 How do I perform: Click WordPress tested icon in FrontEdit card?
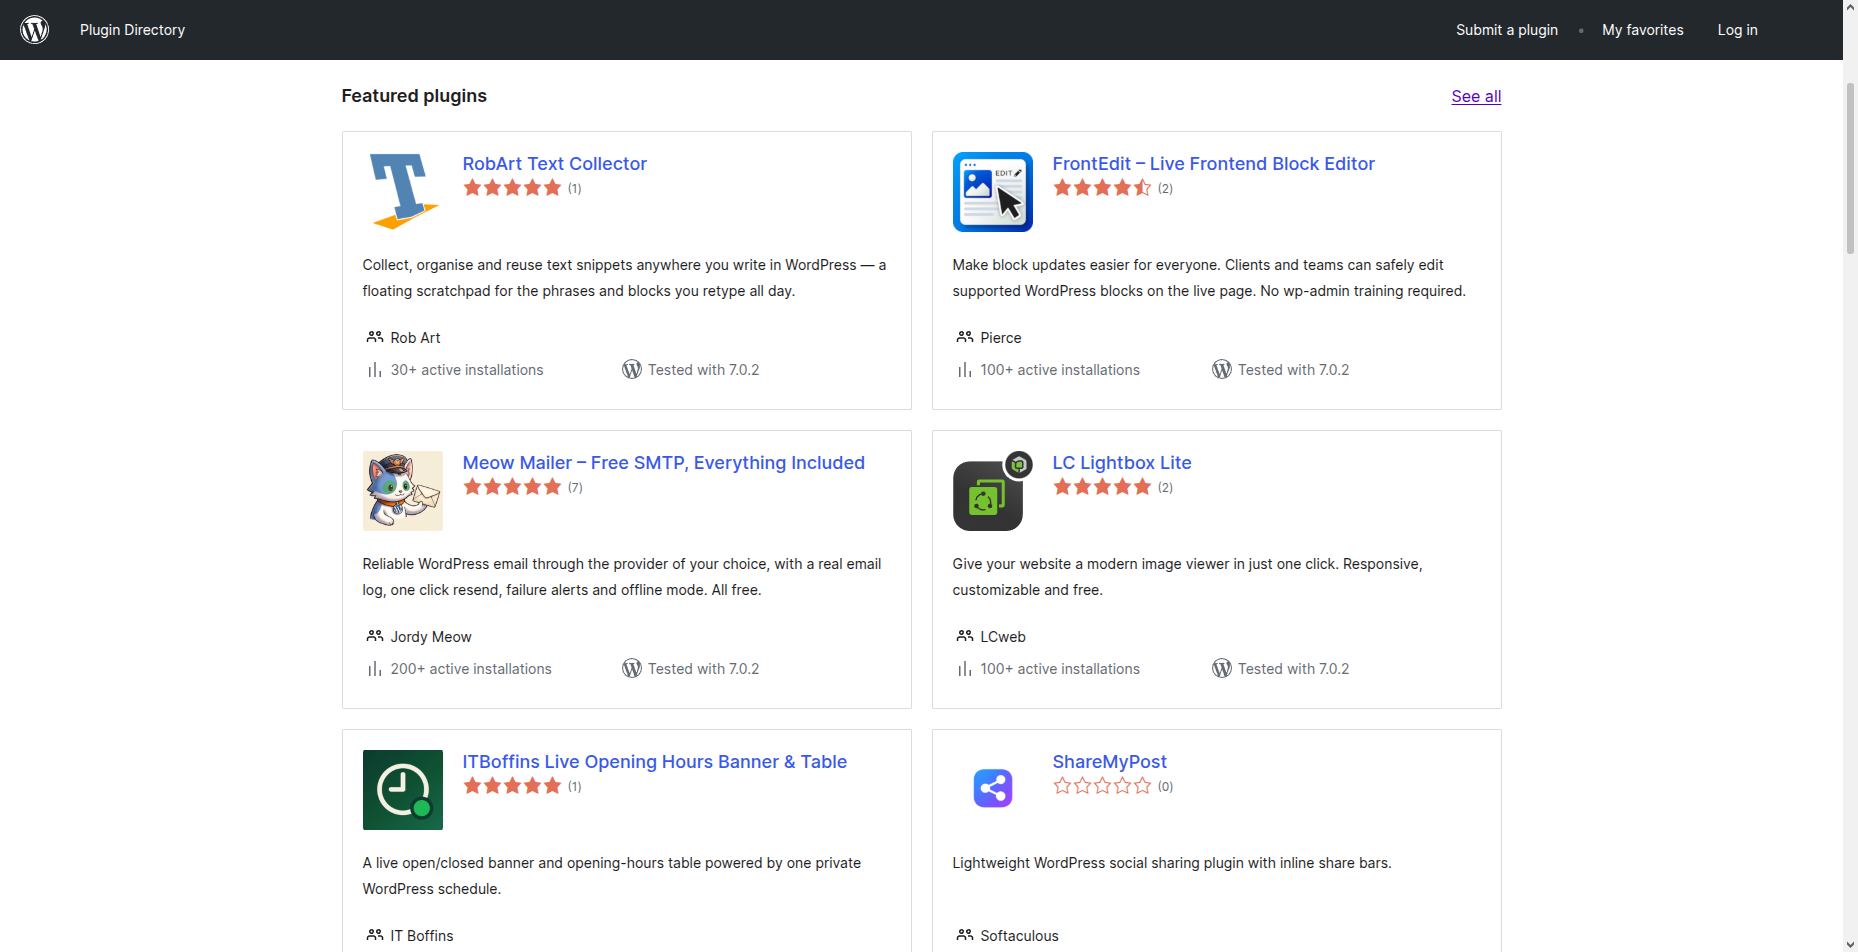click(1222, 369)
